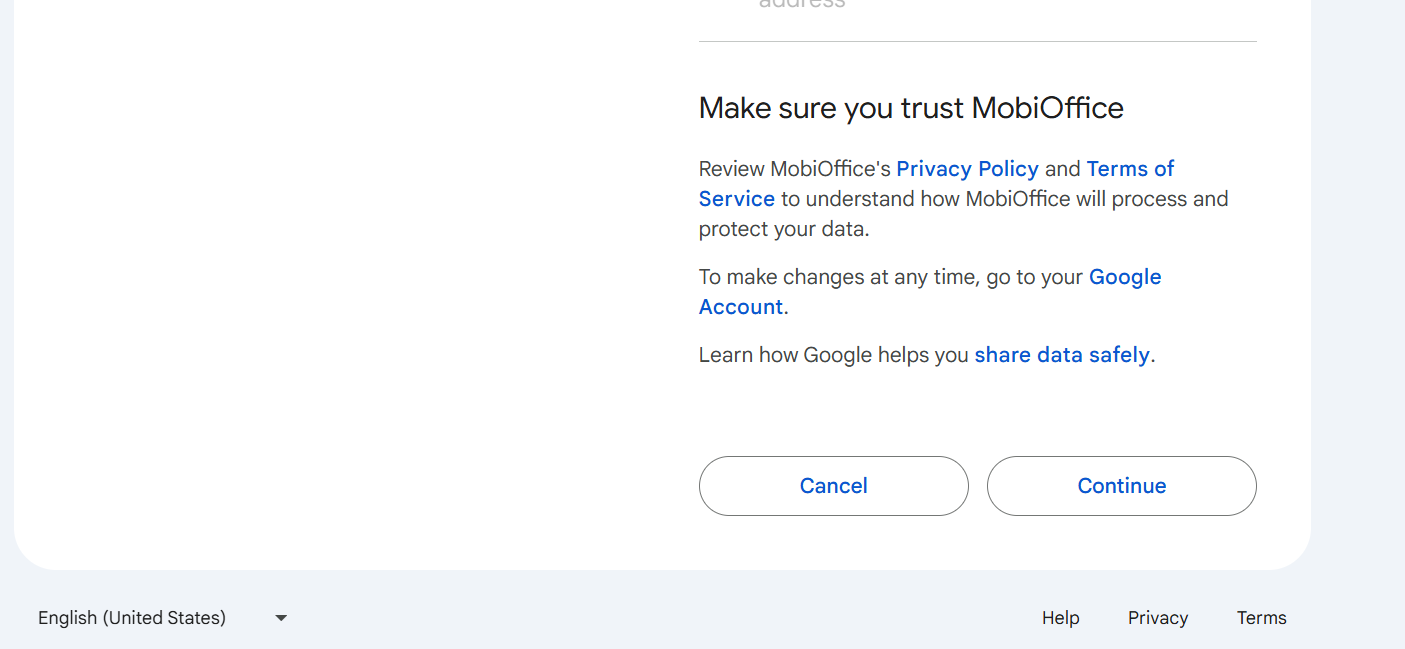Image resolution: width=1405 pixels, height=649 pixels.
Task: Expand the language dropdown arrow
Action: 281,618
